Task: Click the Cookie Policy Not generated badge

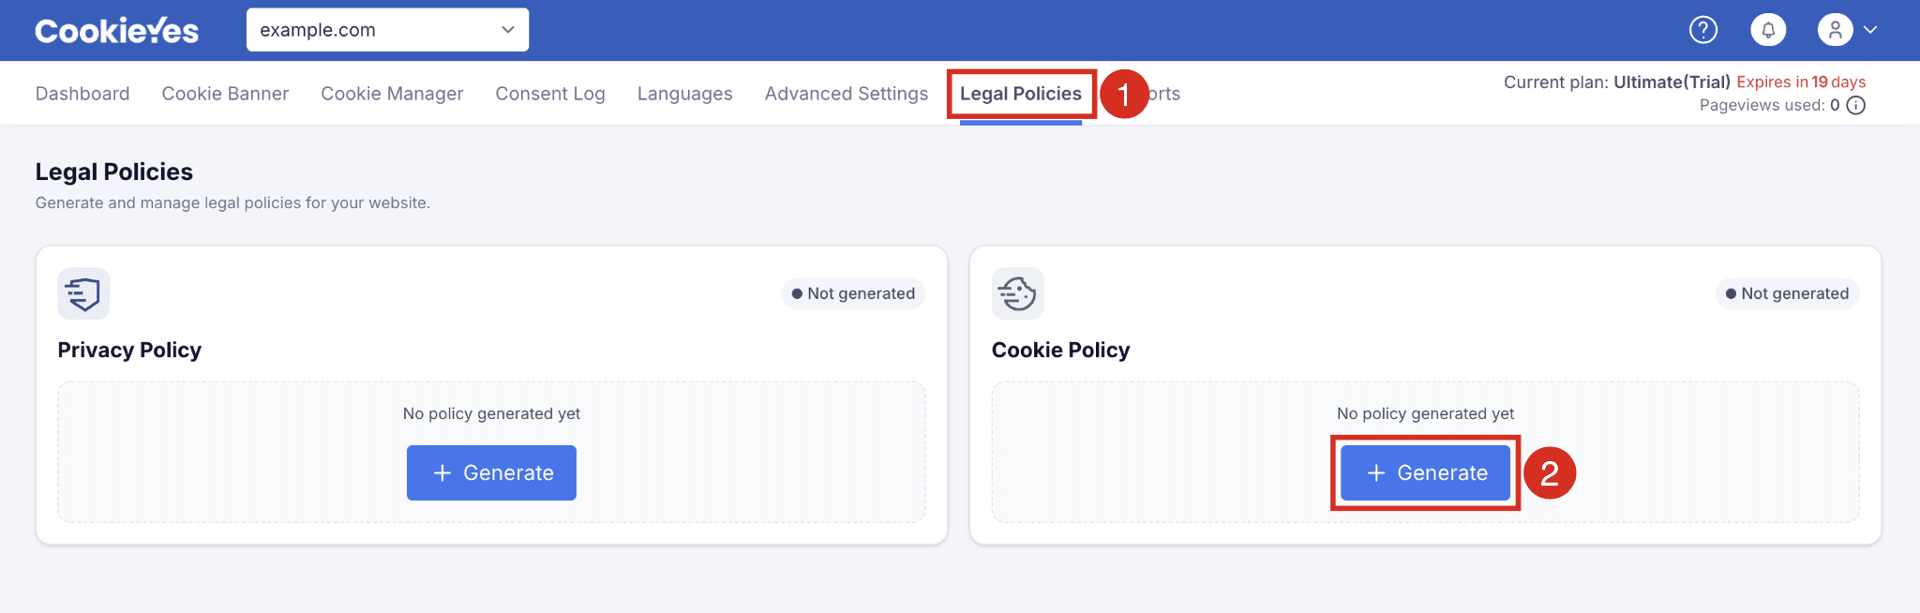Action: (x=1787, y=293)
